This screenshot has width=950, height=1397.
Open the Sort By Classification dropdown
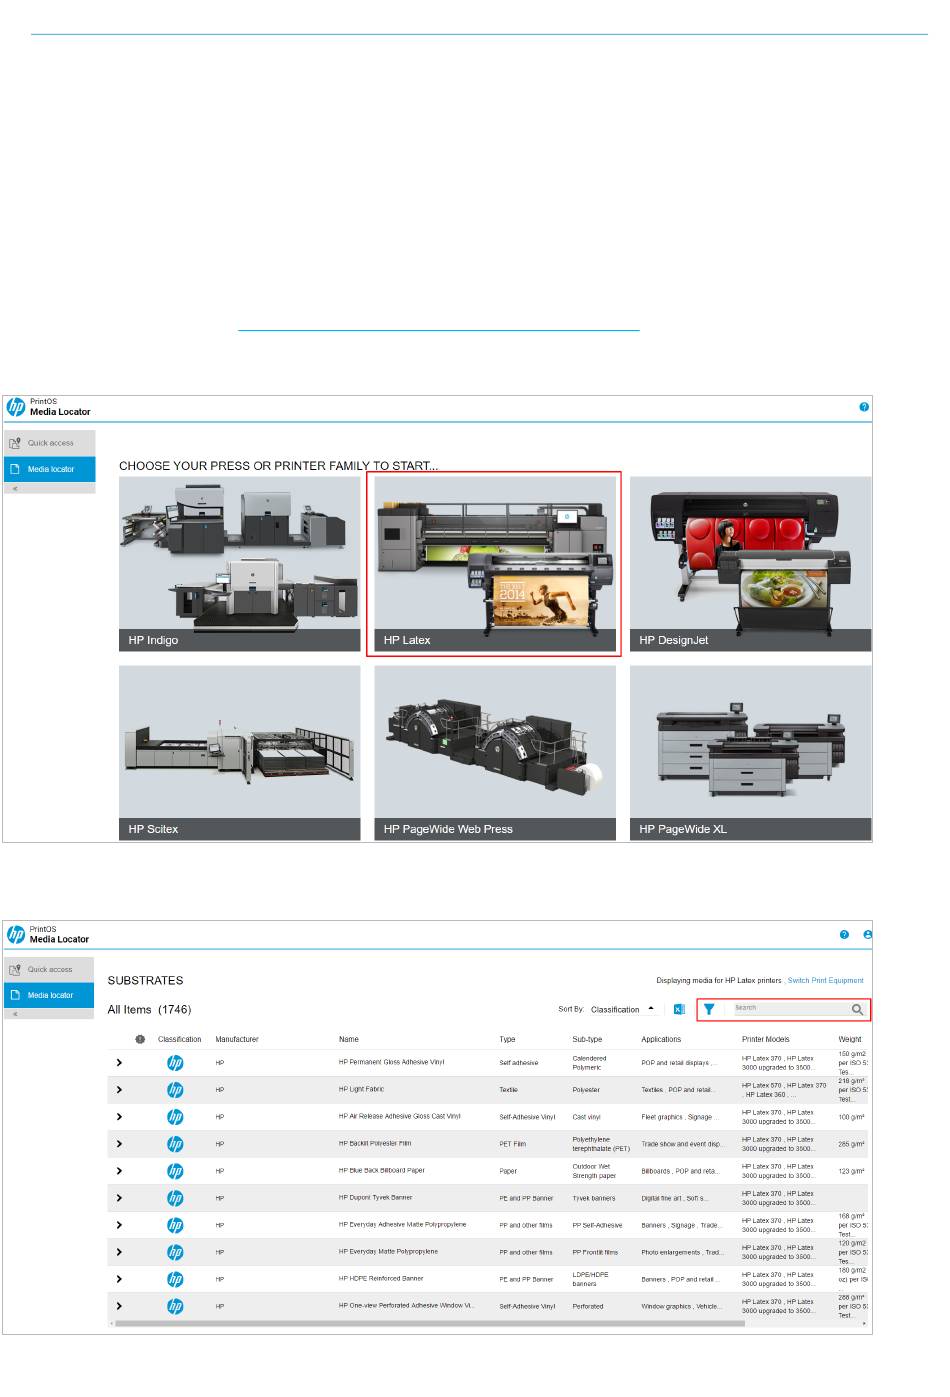click(622, 1010)
